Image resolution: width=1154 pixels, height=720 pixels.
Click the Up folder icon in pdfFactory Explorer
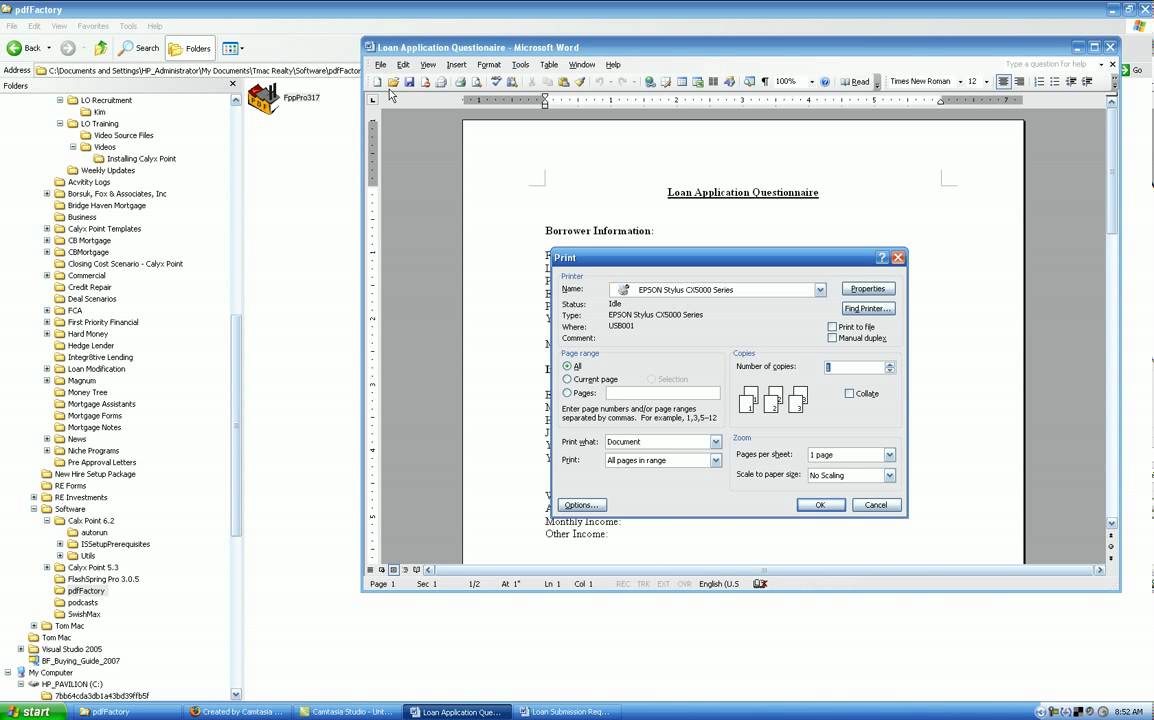tap(101, 48)
